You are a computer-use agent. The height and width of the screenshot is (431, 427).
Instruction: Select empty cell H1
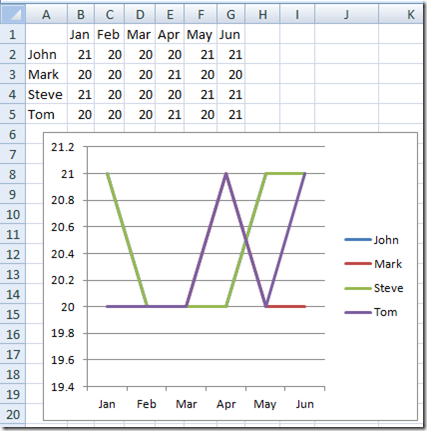262,34
